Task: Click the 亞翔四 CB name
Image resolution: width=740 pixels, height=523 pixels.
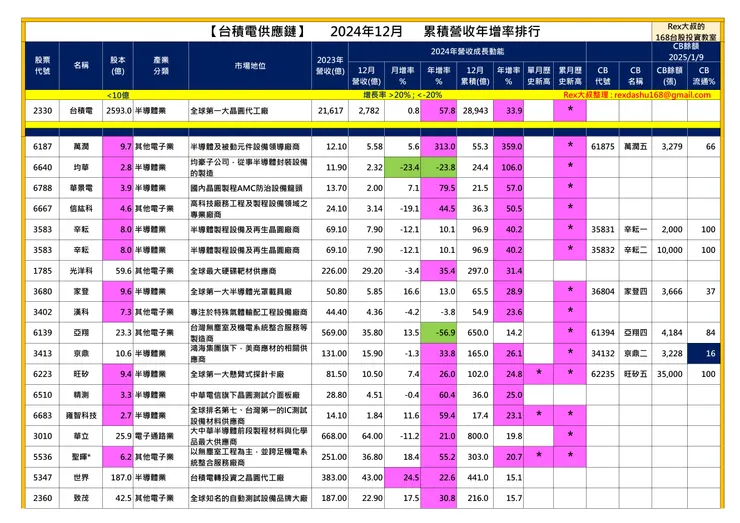Action: pos(635,332)
